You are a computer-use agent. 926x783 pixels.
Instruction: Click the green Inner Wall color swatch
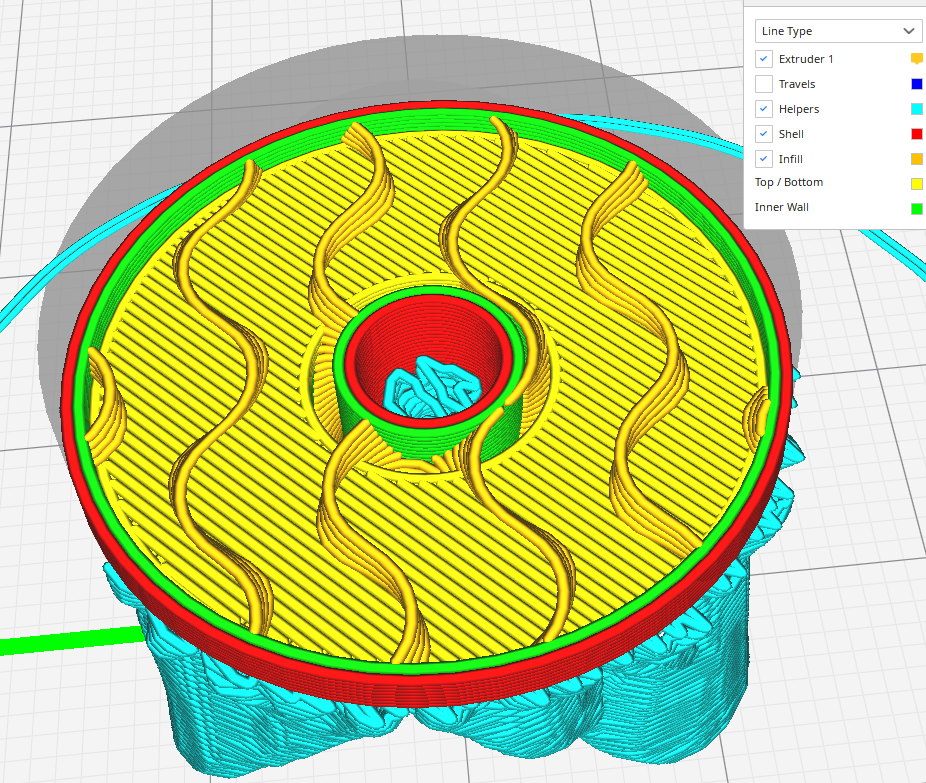916,207
